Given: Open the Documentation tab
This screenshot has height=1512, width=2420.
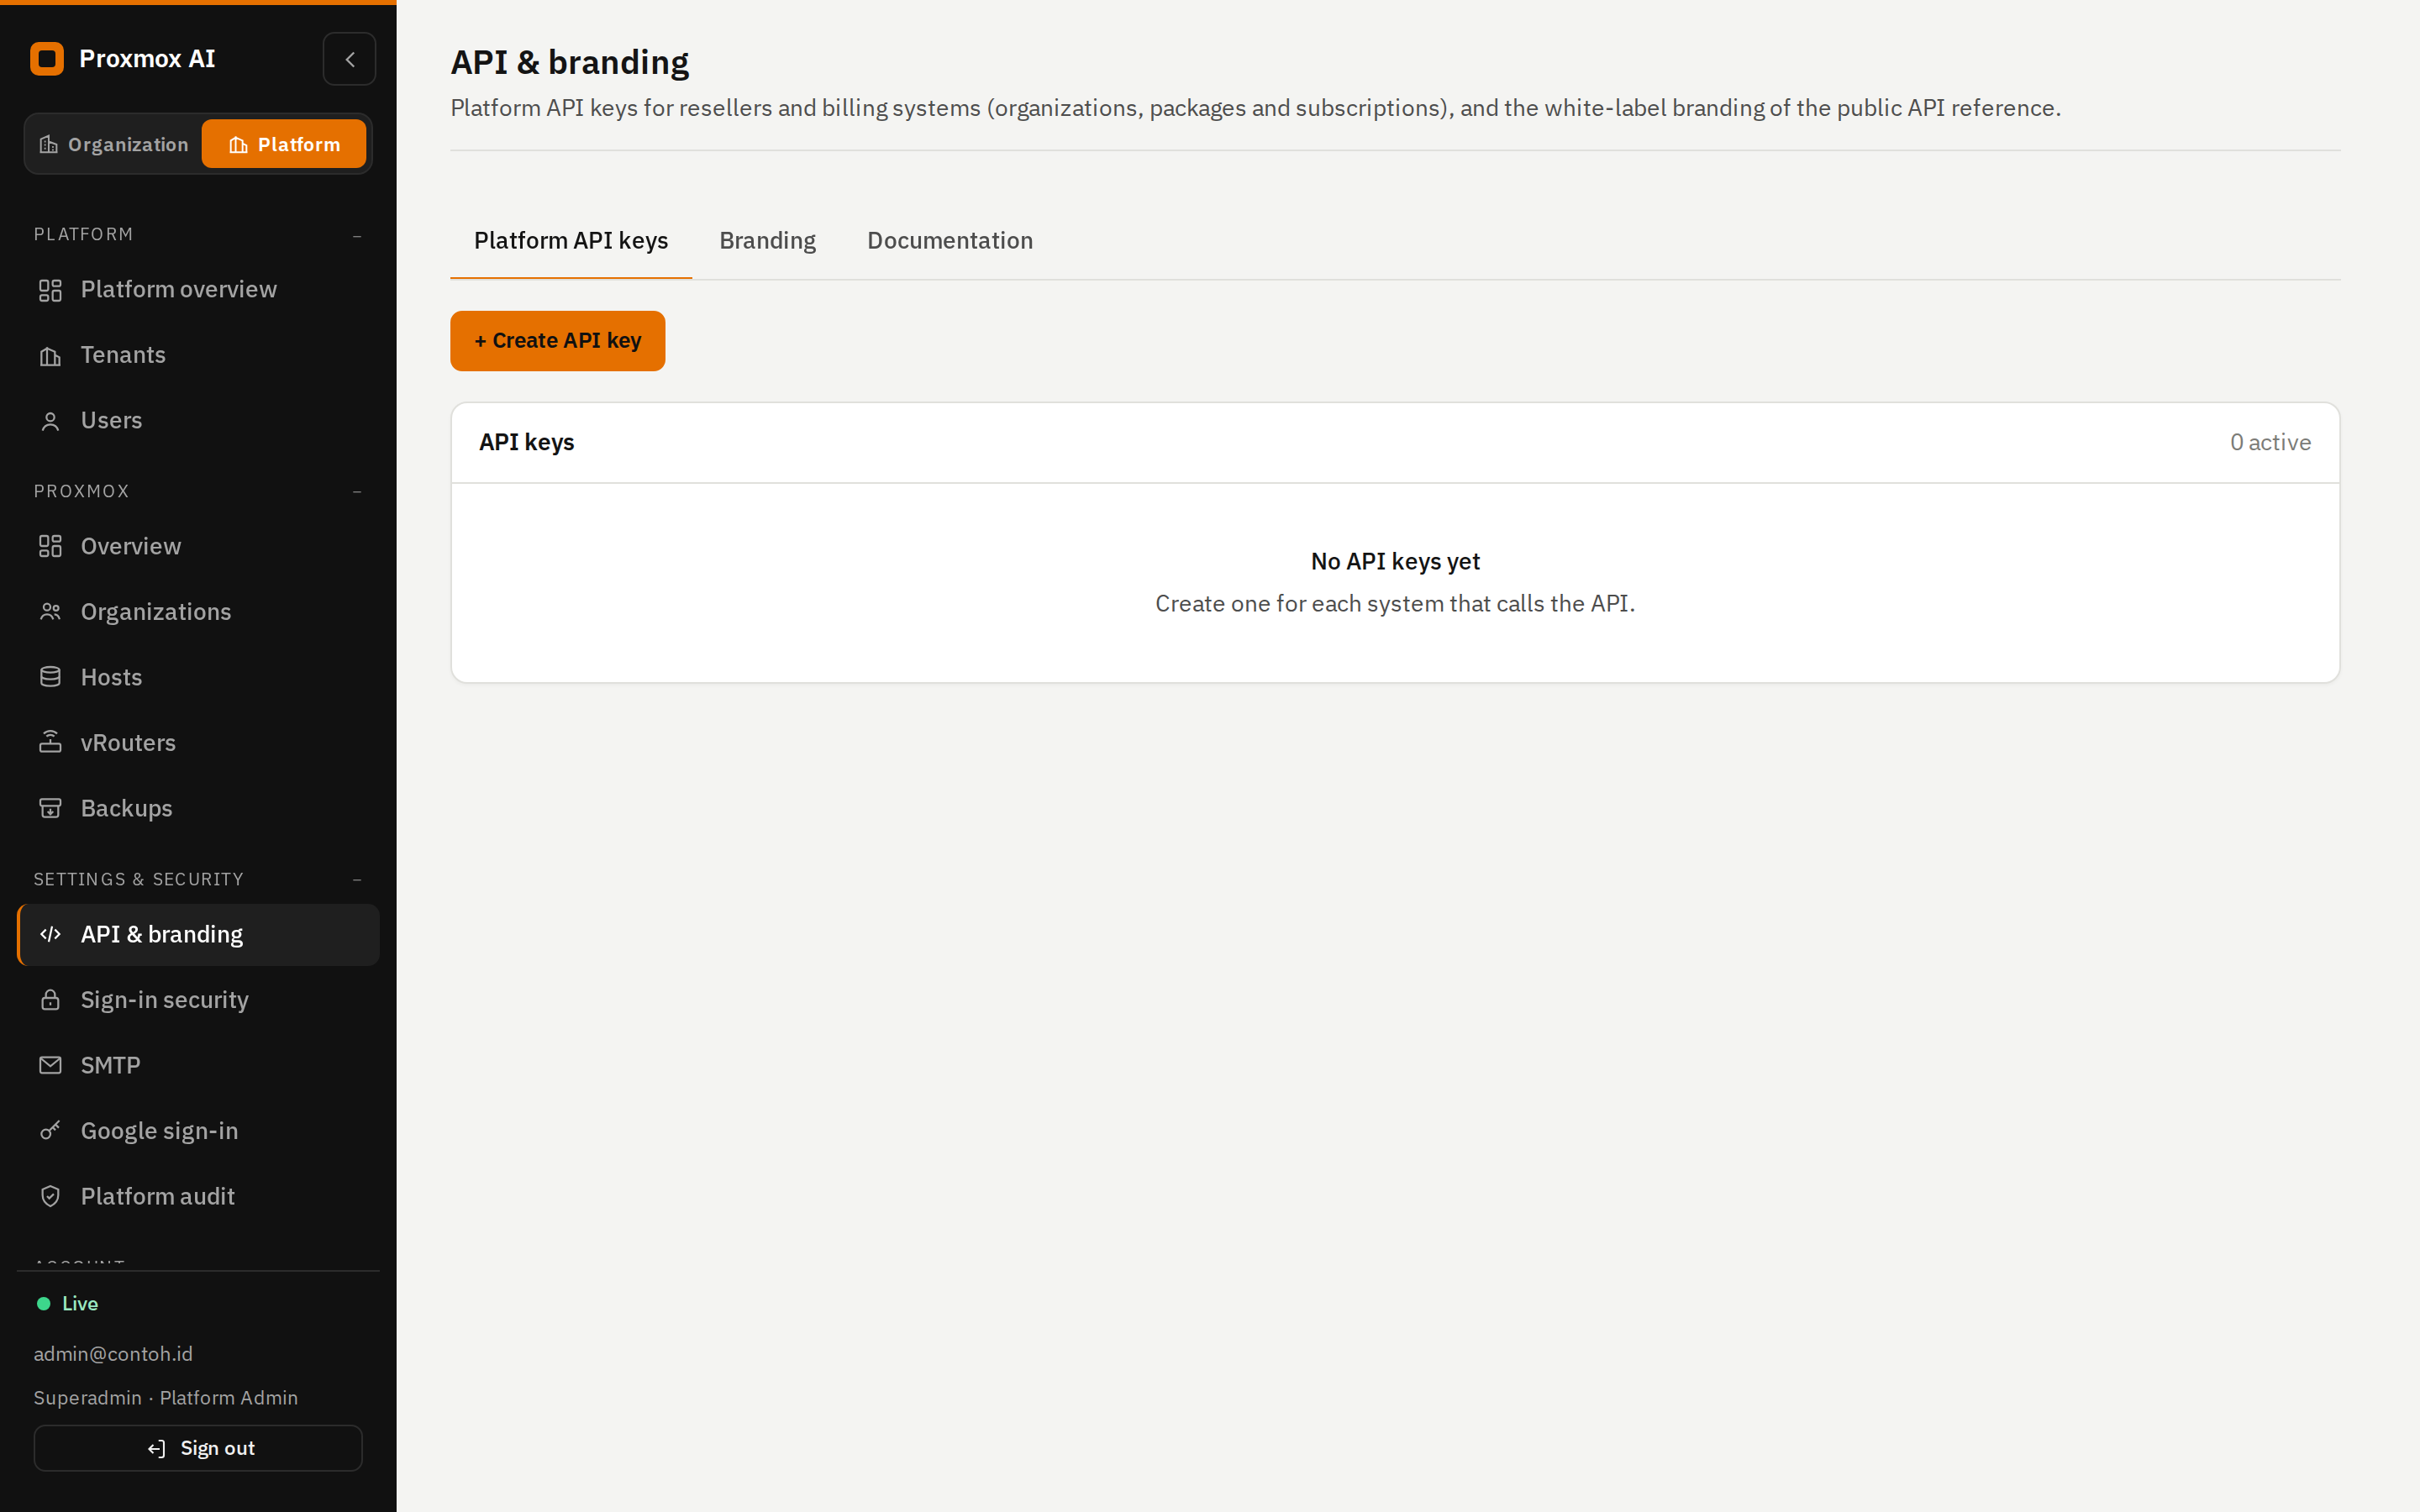Looking at the screenshot, I should [950, 241].
